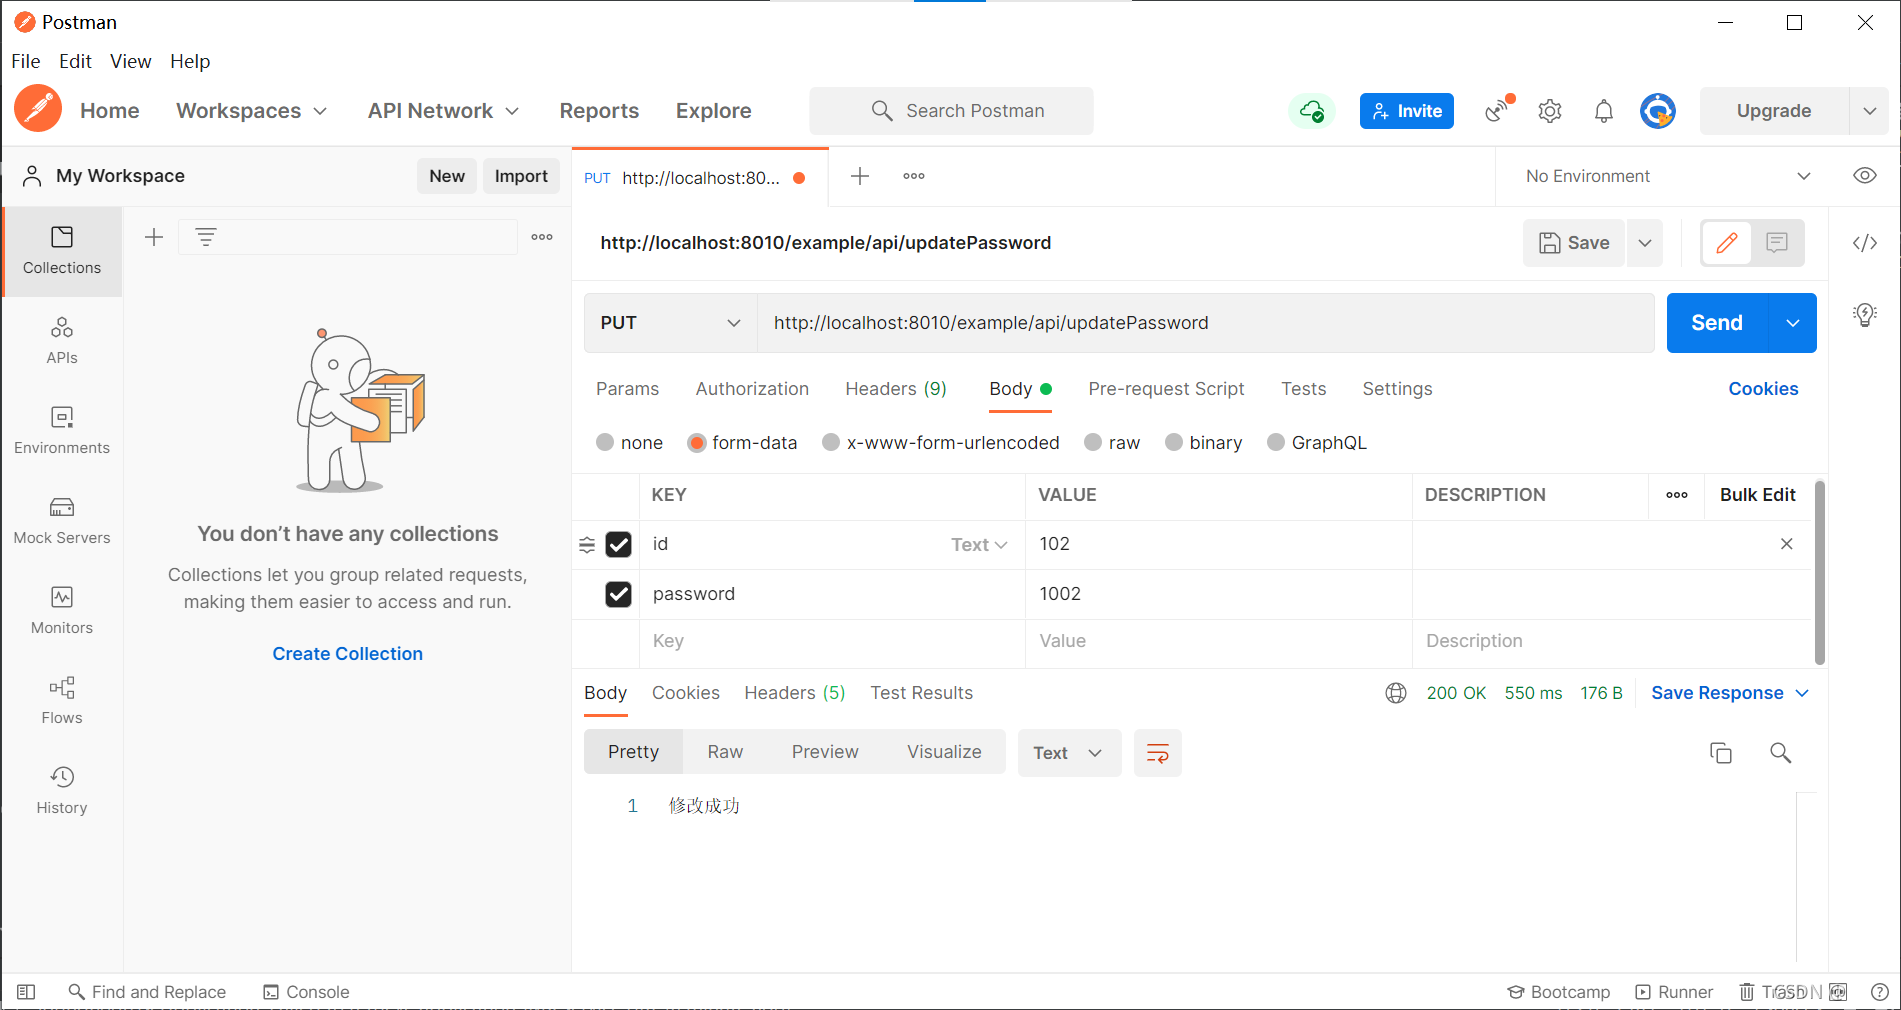Switch to the Pre-request Script tab
Screen dimensions: 1901x1010
pyautogui.click(x=1166, y=389)
